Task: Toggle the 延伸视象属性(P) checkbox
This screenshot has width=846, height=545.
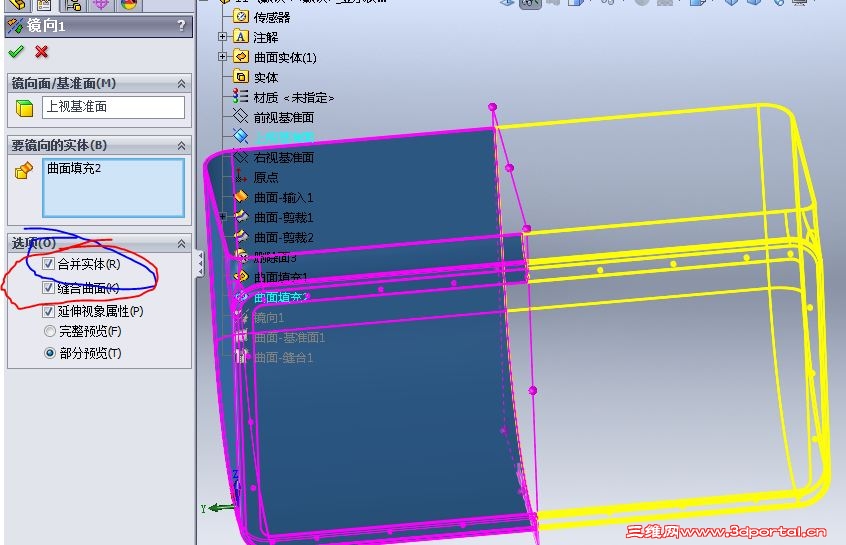Action: [48, 311]
